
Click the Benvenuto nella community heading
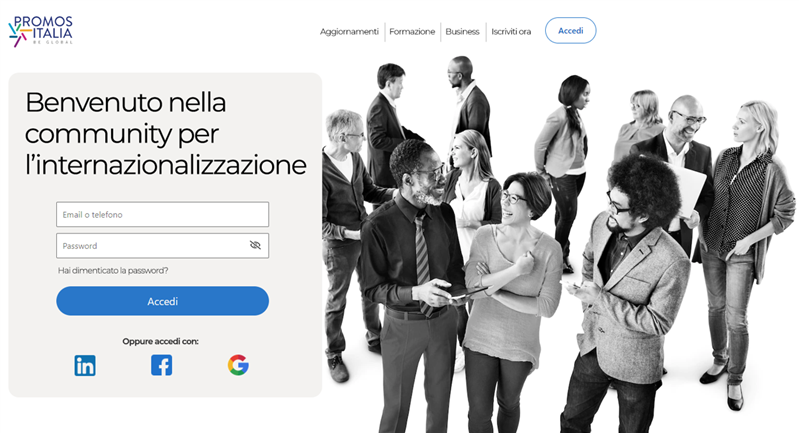(166, 133)
